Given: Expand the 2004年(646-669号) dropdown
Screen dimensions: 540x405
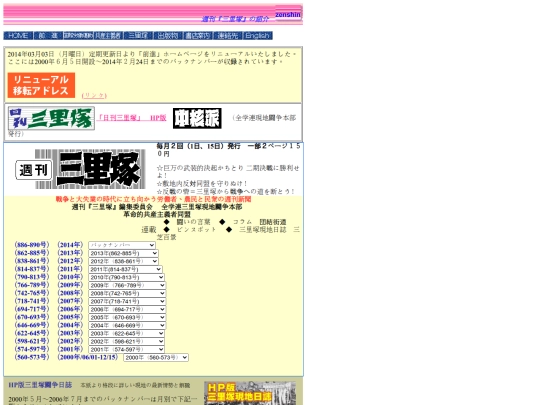Looking at the screenshot, I should (127, 325).
